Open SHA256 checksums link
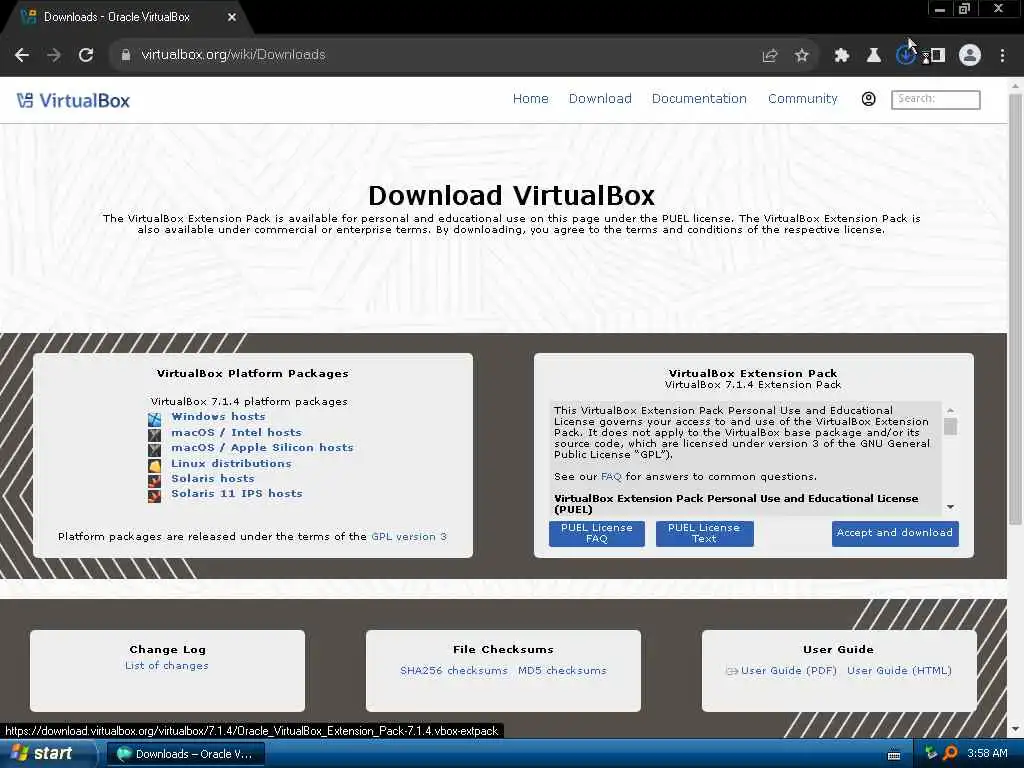Screen dimensions: 1024x768 pyautogui.click(x=454, y=671)
